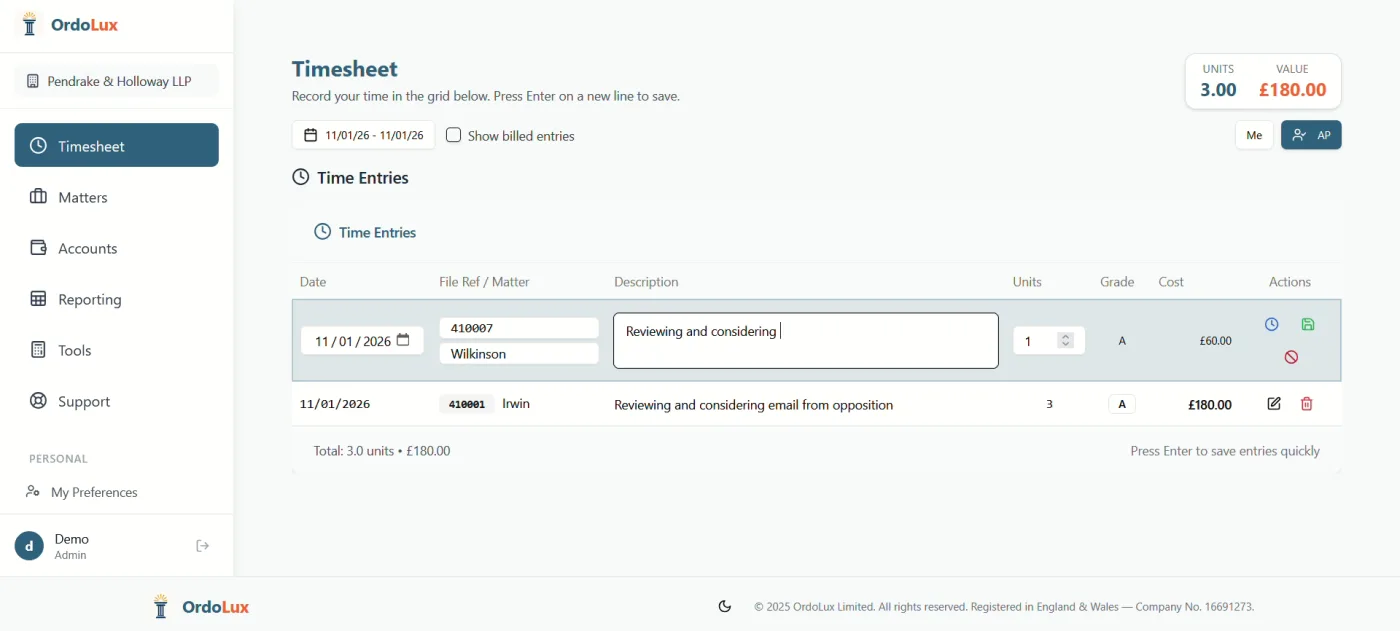
Task: Open calendar picker in date field
Action: click(403, 341)
